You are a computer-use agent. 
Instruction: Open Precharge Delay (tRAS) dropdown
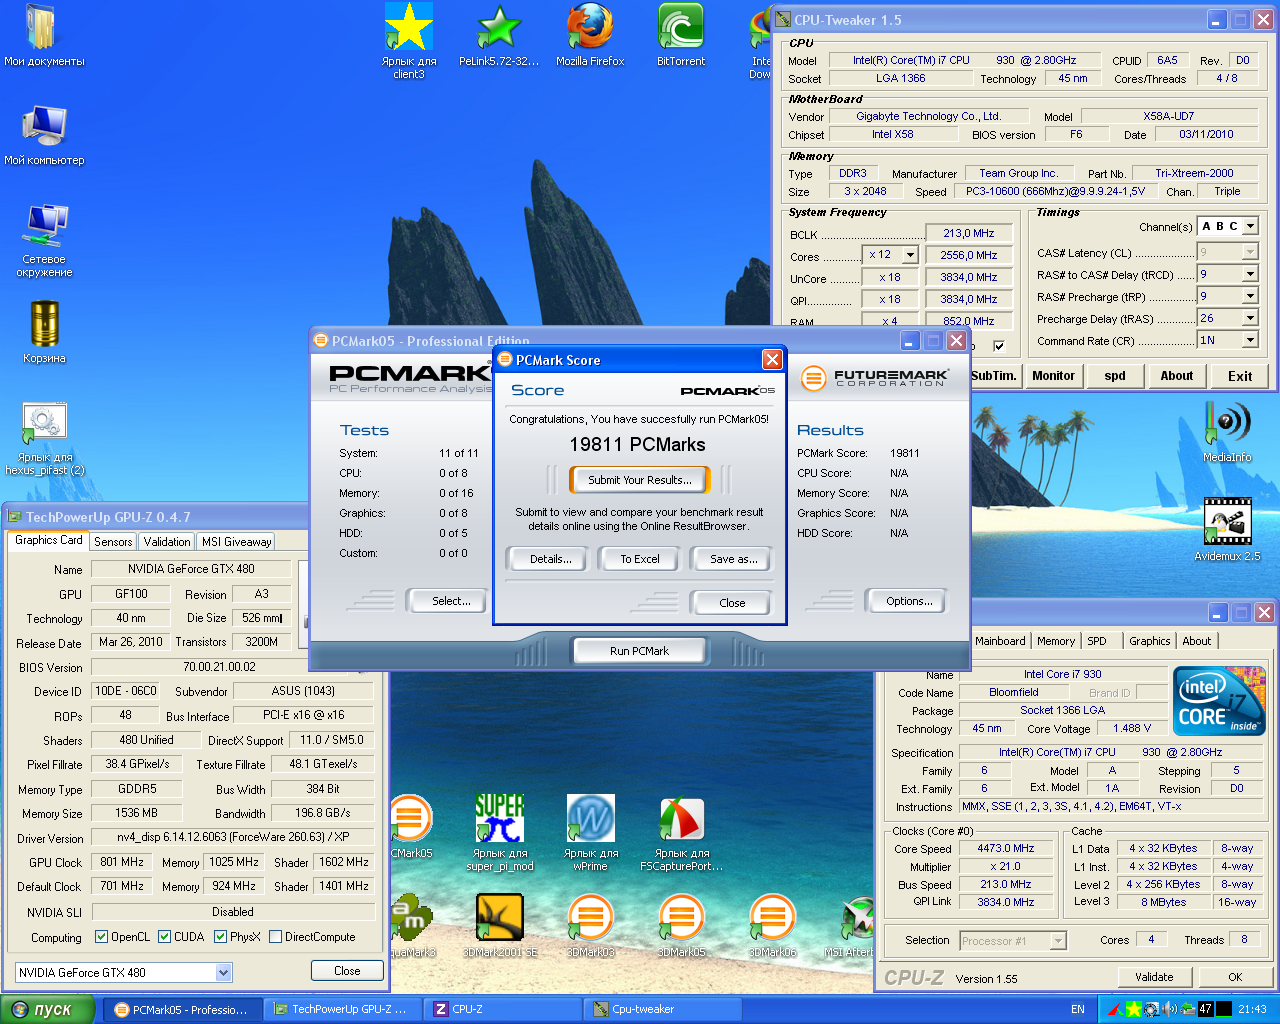click(x=1250, y=318)
